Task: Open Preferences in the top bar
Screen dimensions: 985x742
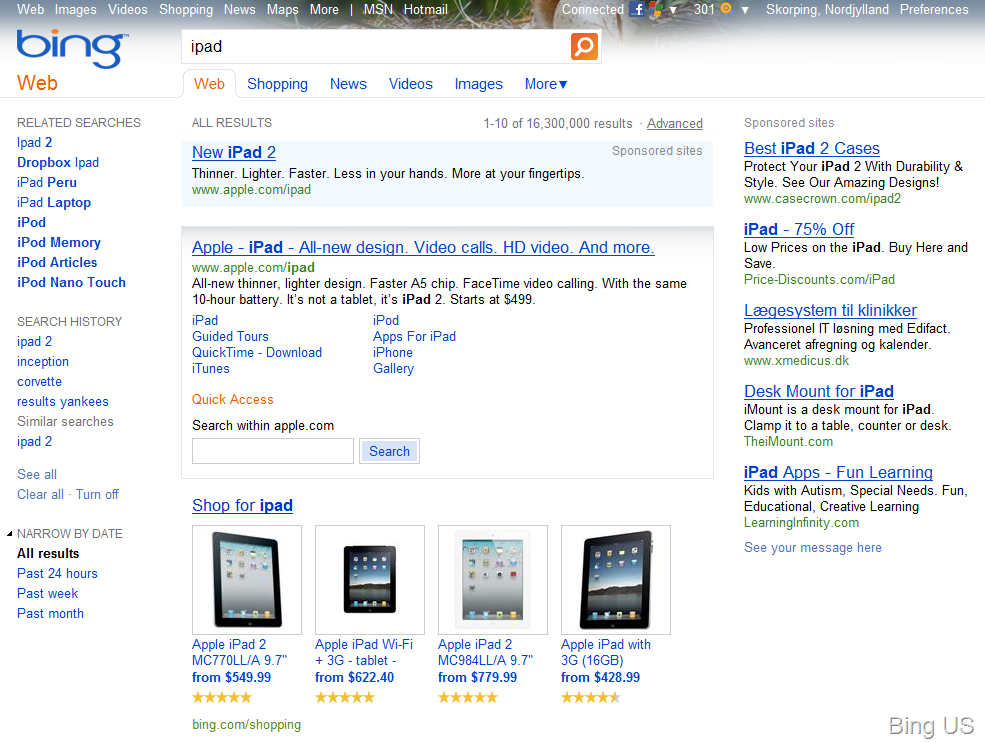Action: (x=933, y=9)
